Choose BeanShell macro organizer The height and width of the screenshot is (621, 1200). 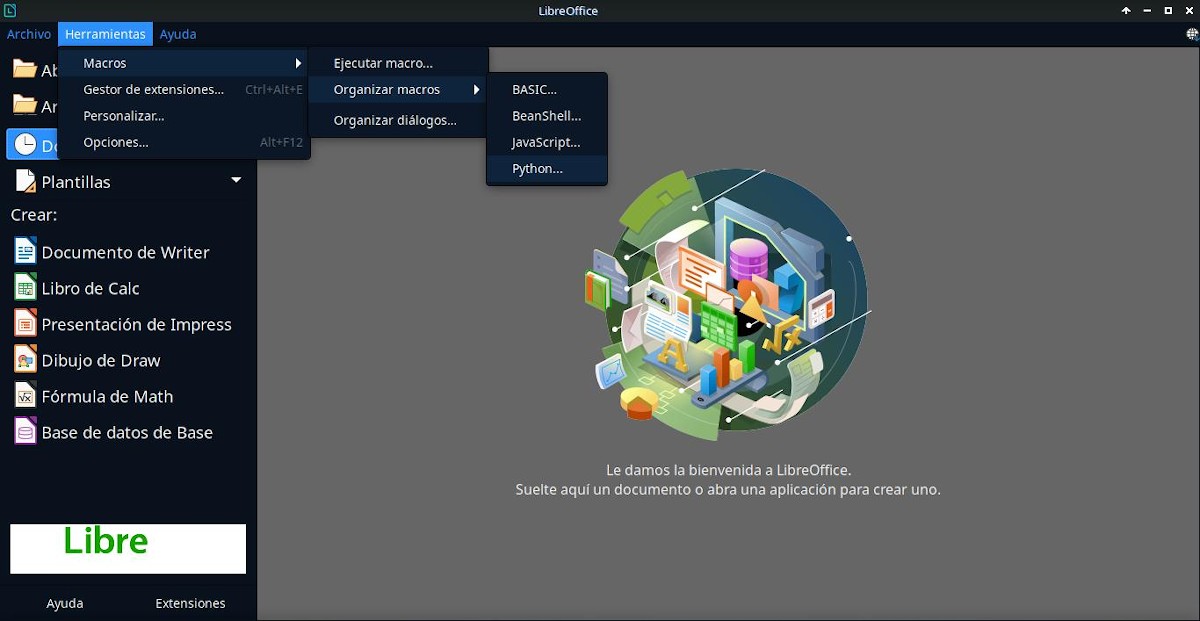pyautogui.click(x=546, y=116)
